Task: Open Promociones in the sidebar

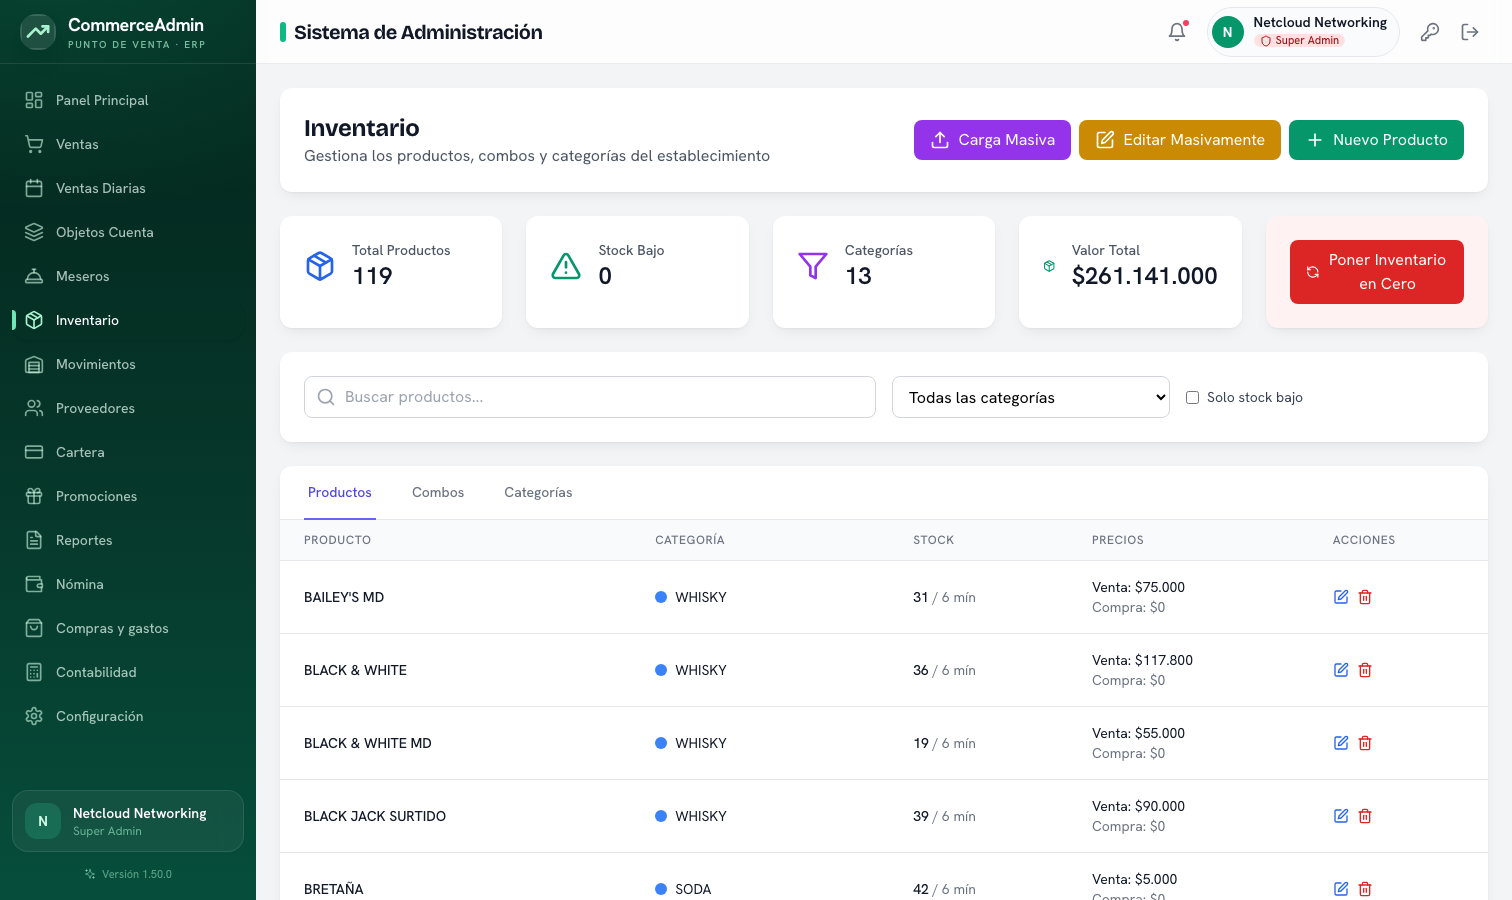Action: (128, 496)
